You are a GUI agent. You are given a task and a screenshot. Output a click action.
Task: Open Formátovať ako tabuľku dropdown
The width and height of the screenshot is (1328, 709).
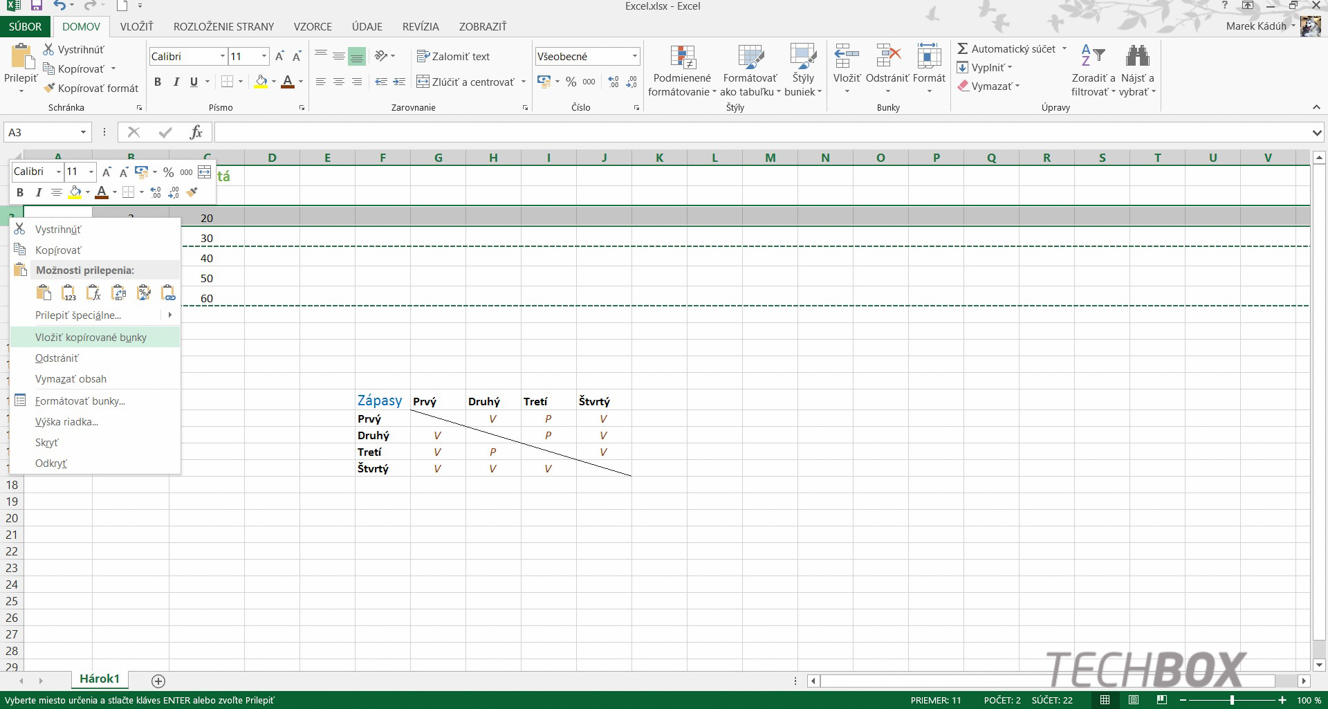tap(751, 70)
